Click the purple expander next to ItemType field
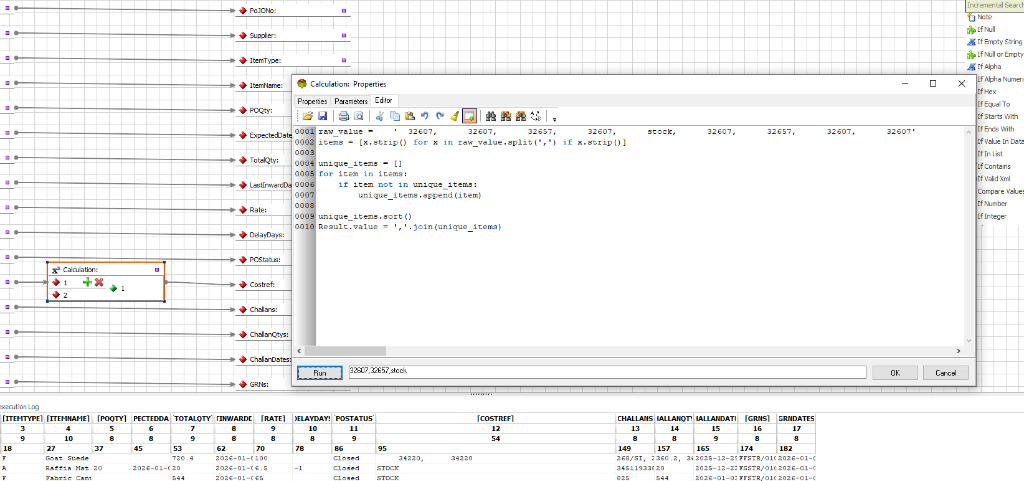 point(344,60)
